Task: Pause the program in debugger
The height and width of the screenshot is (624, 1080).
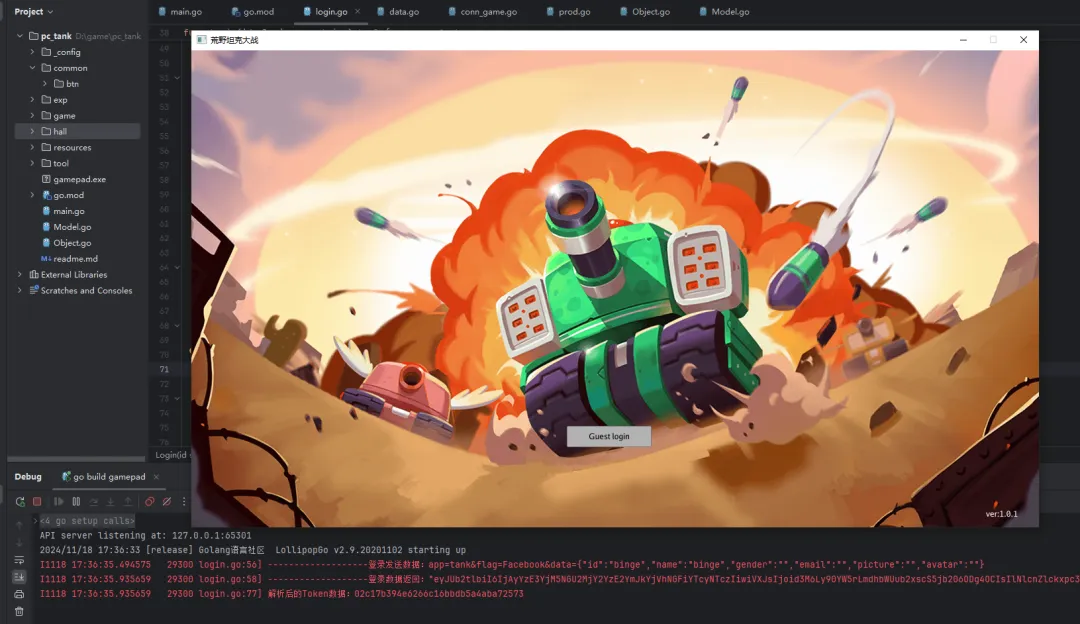Action: [76, 501]
